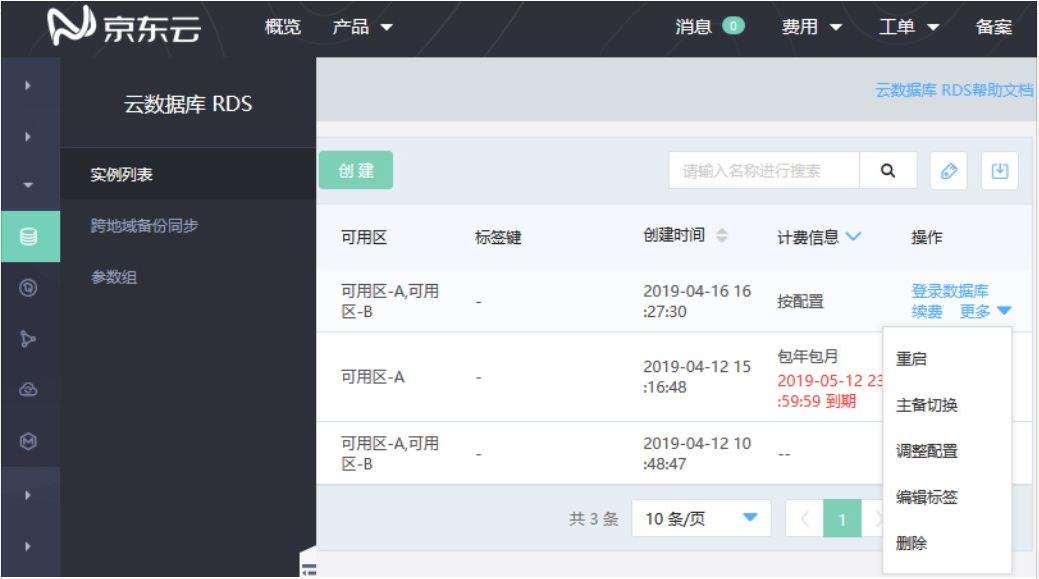This screenshot has height=579, width=1039.
Task: Collapse the sidebar with the menu-fold icon
Action: 309,568
